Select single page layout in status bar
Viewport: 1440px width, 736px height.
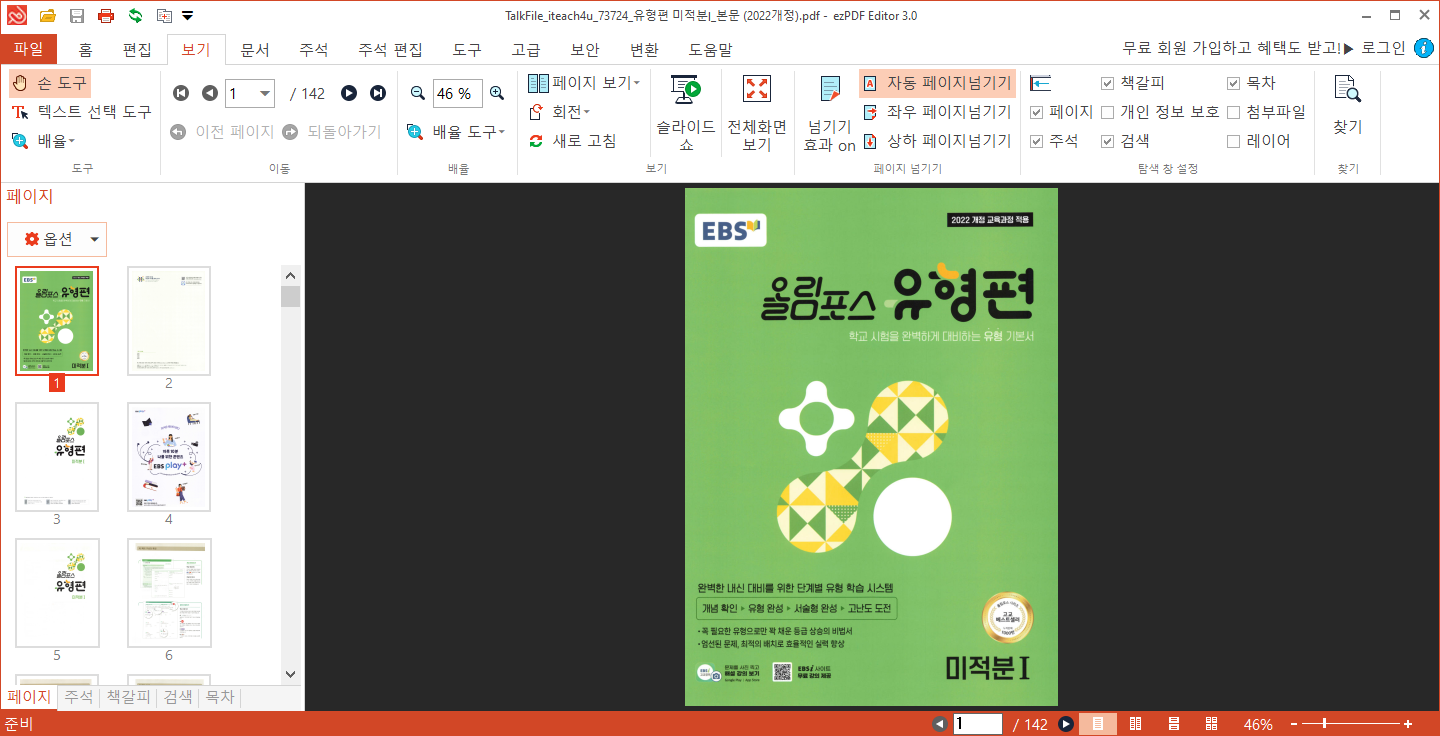(1097, 724)
